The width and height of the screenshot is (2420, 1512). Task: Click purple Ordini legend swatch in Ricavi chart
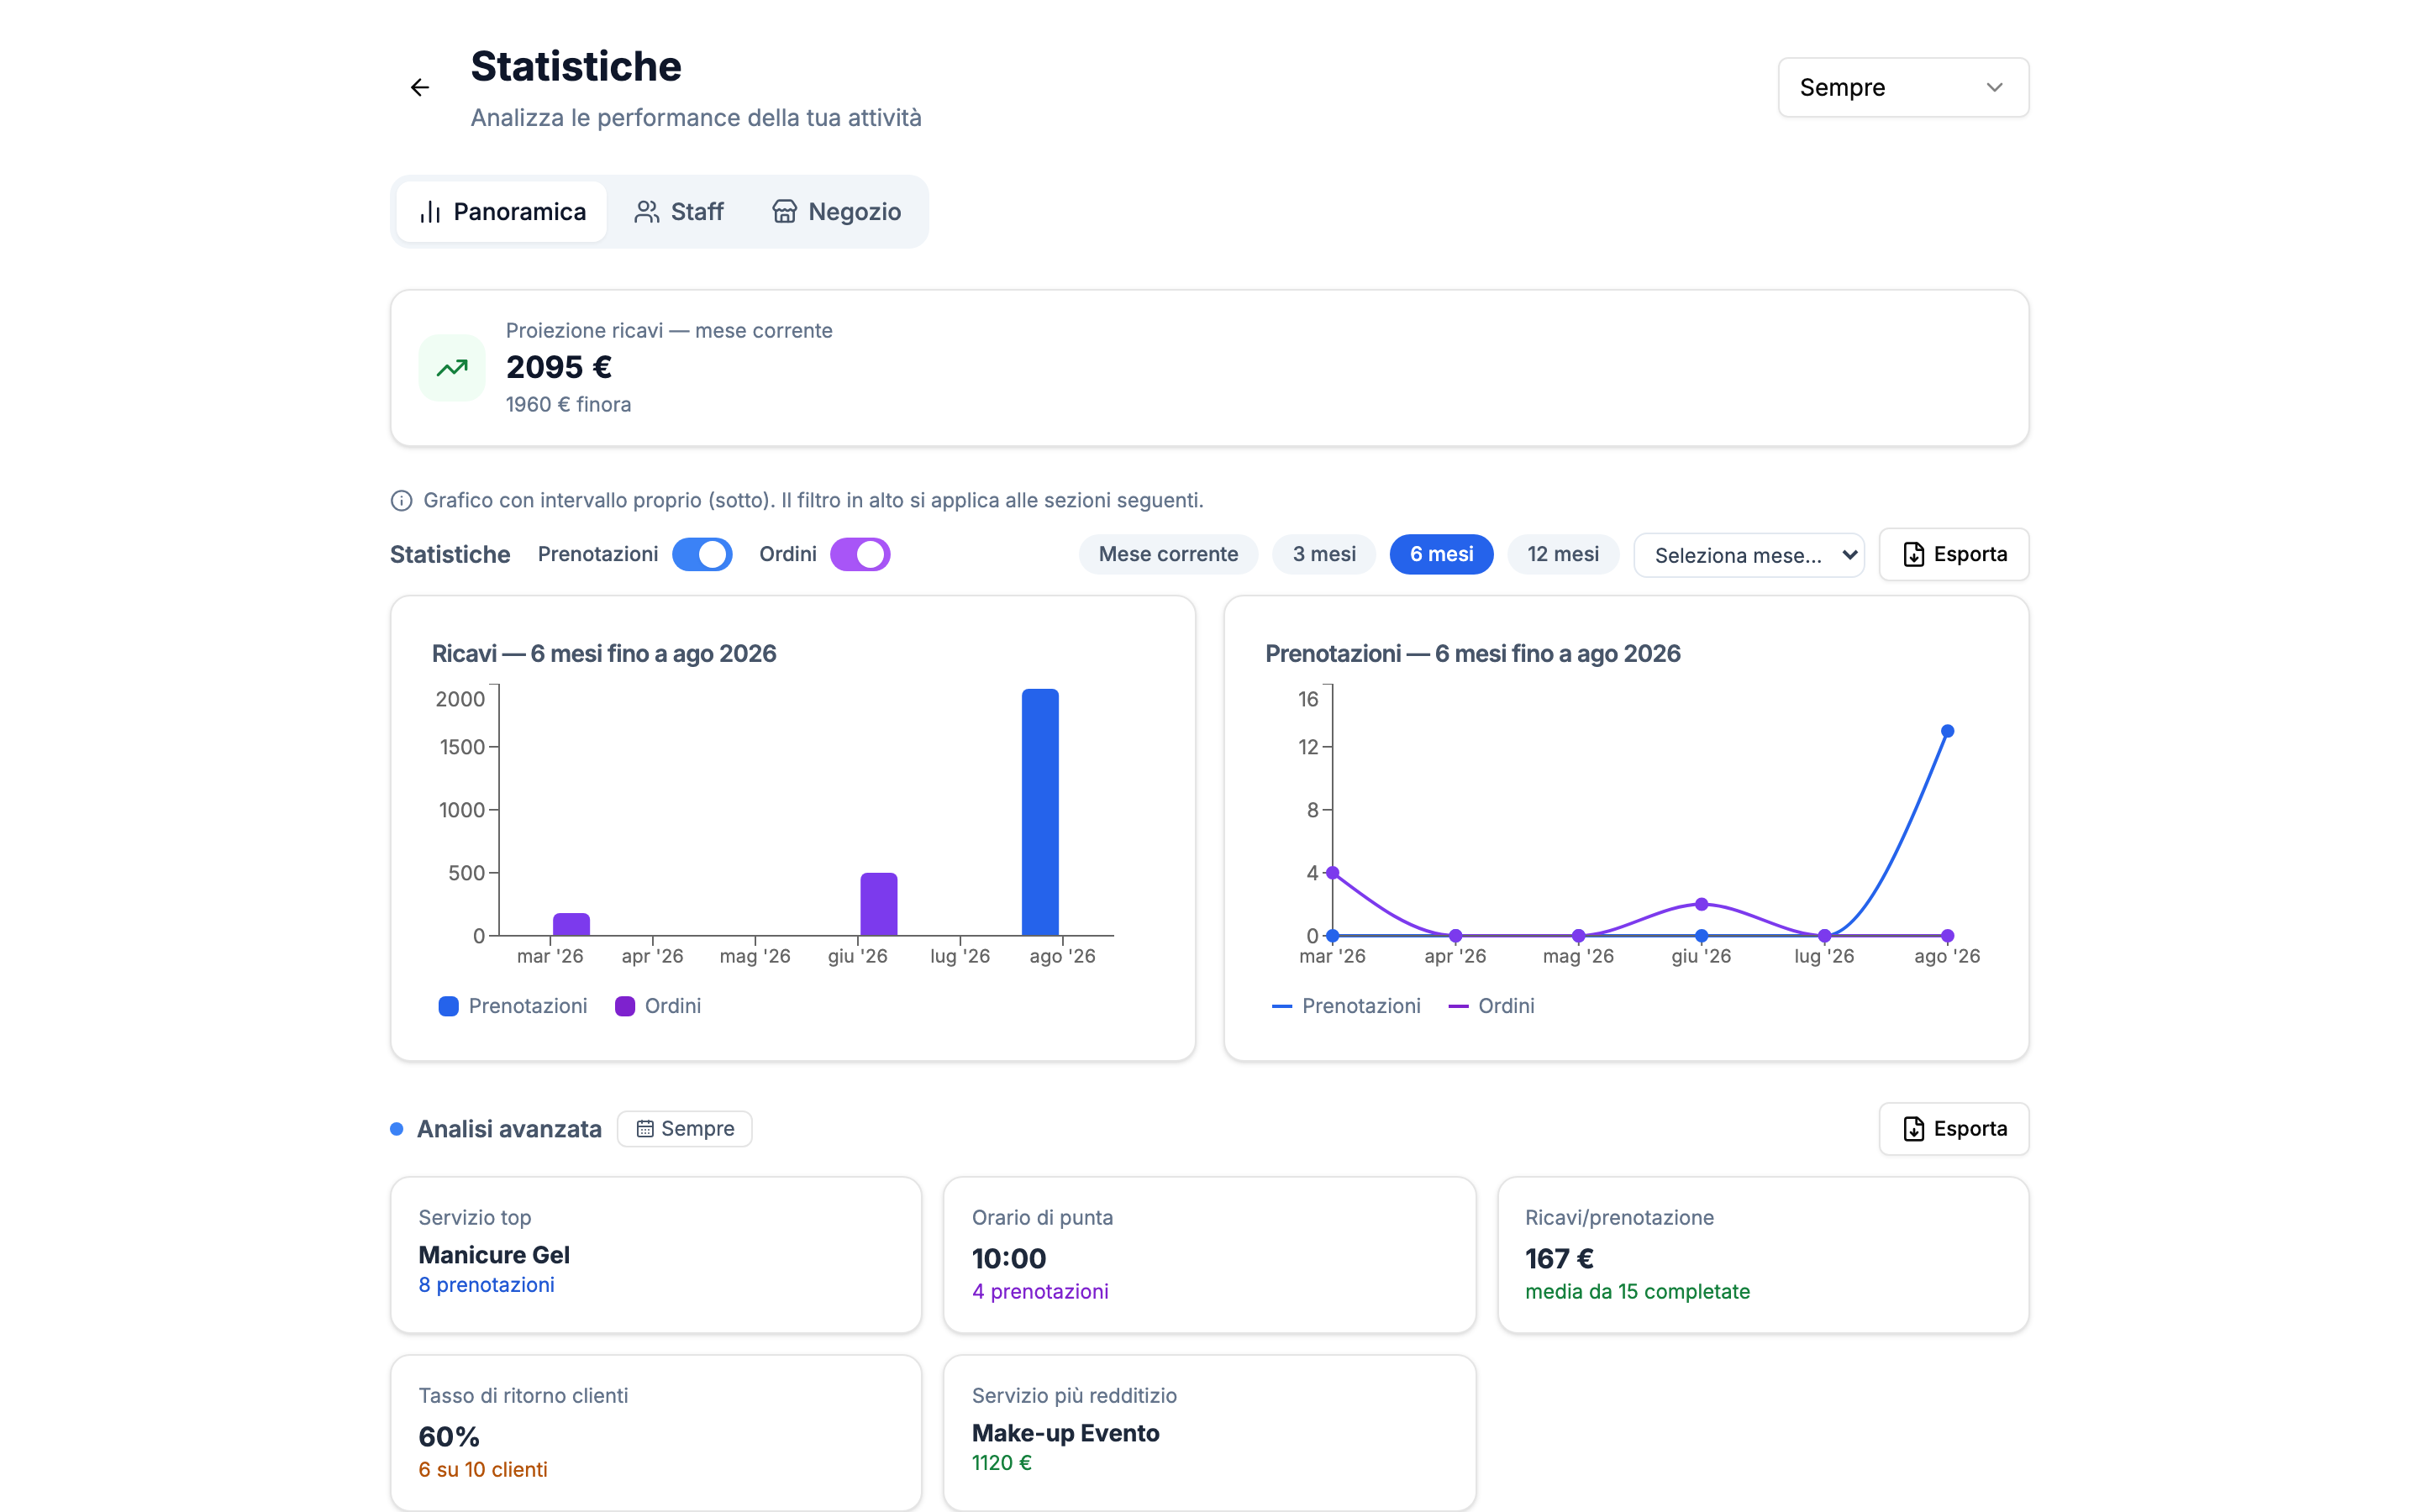(625, 1006)
